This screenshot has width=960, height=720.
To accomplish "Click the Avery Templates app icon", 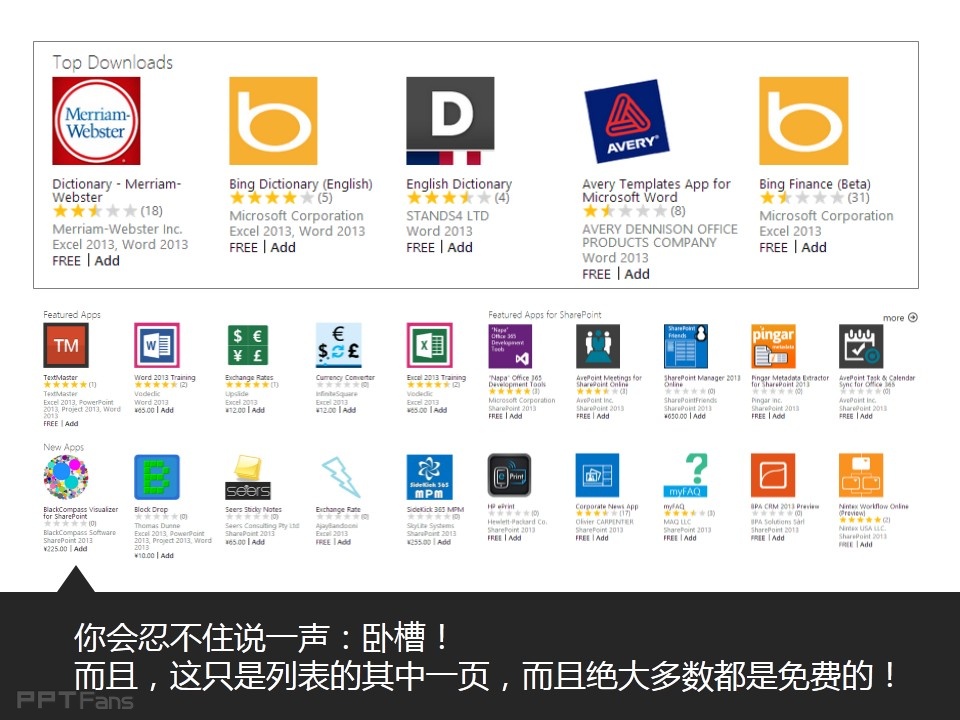I will click(626, 121).
